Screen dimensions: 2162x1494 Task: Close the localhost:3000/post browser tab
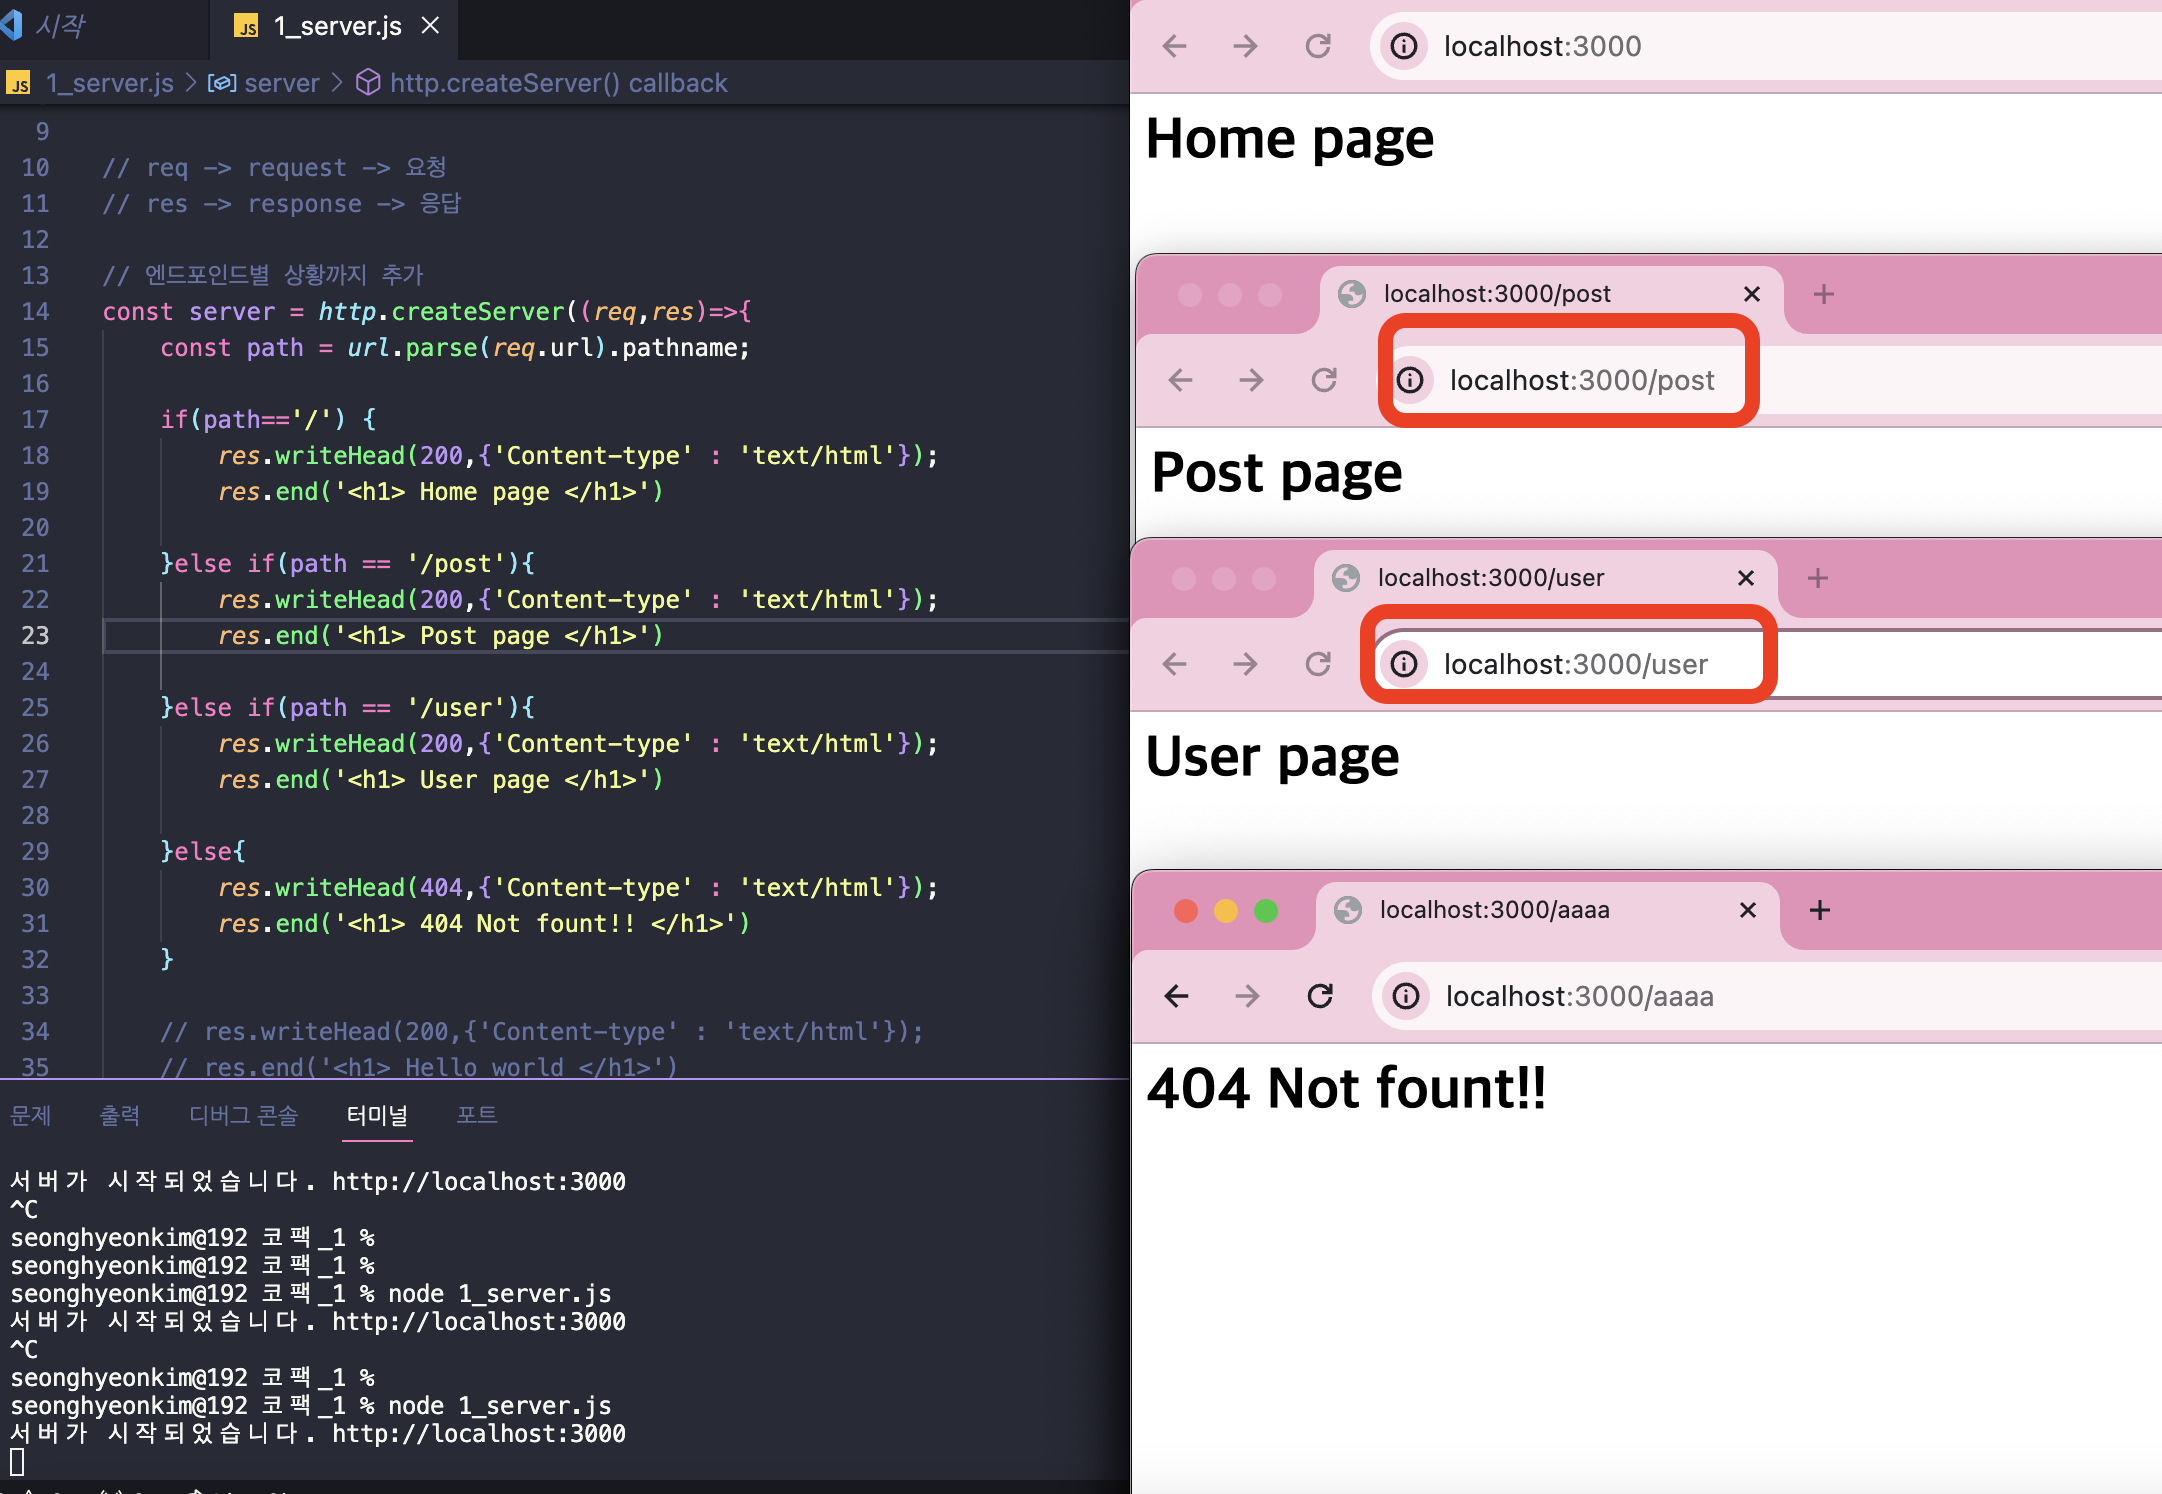pos(1752,294)
